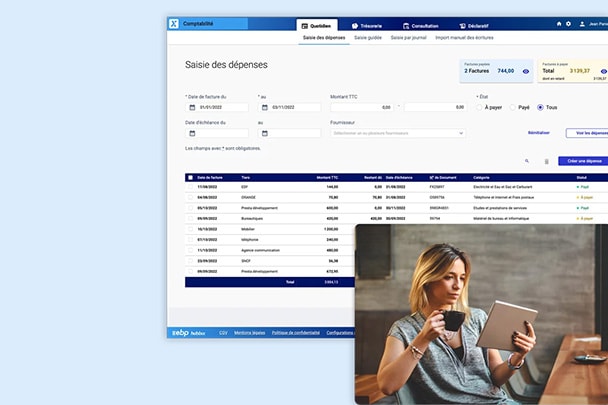Click the 'ORANGE' tiers cell
Screen dimensions: 608x405
[x=249, y=197]
